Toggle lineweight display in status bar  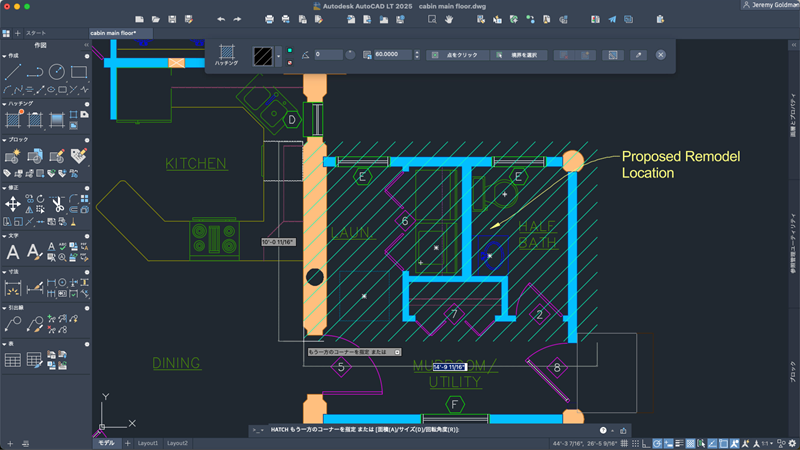(x=679, y=444)
